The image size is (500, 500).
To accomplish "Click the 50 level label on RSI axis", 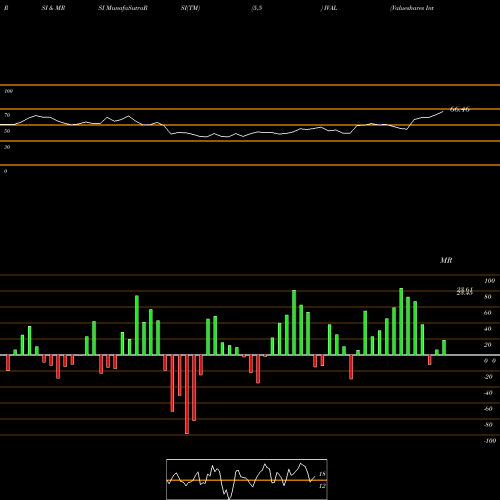I will click(x=7, y=131).
